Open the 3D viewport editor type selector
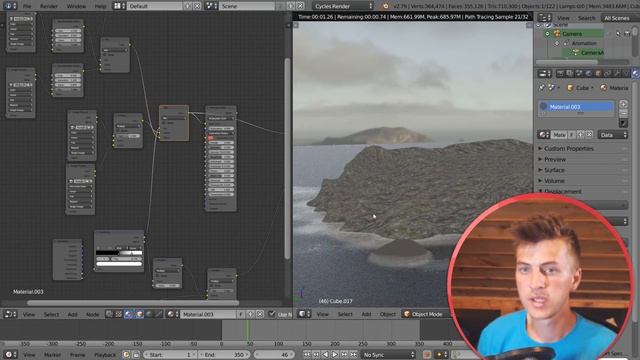The height and width of the screenshot is (360, 640). [304, 314]
